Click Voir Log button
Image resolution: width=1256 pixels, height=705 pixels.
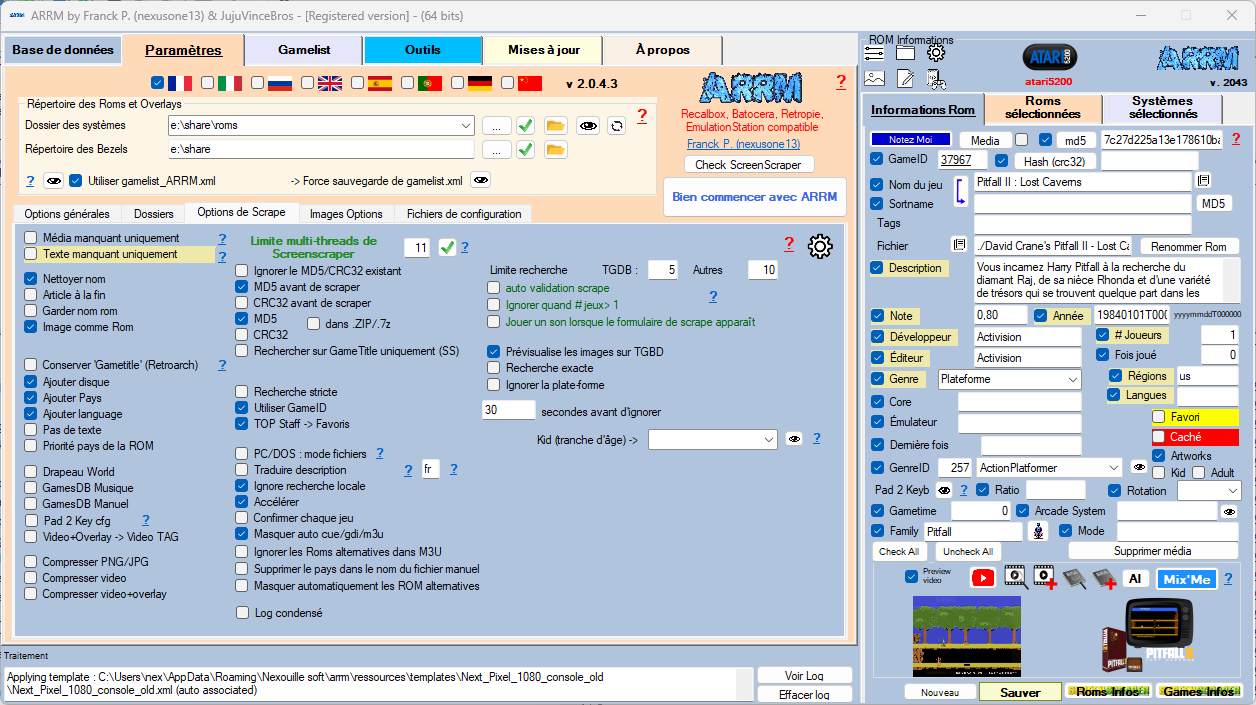(805, 675)
